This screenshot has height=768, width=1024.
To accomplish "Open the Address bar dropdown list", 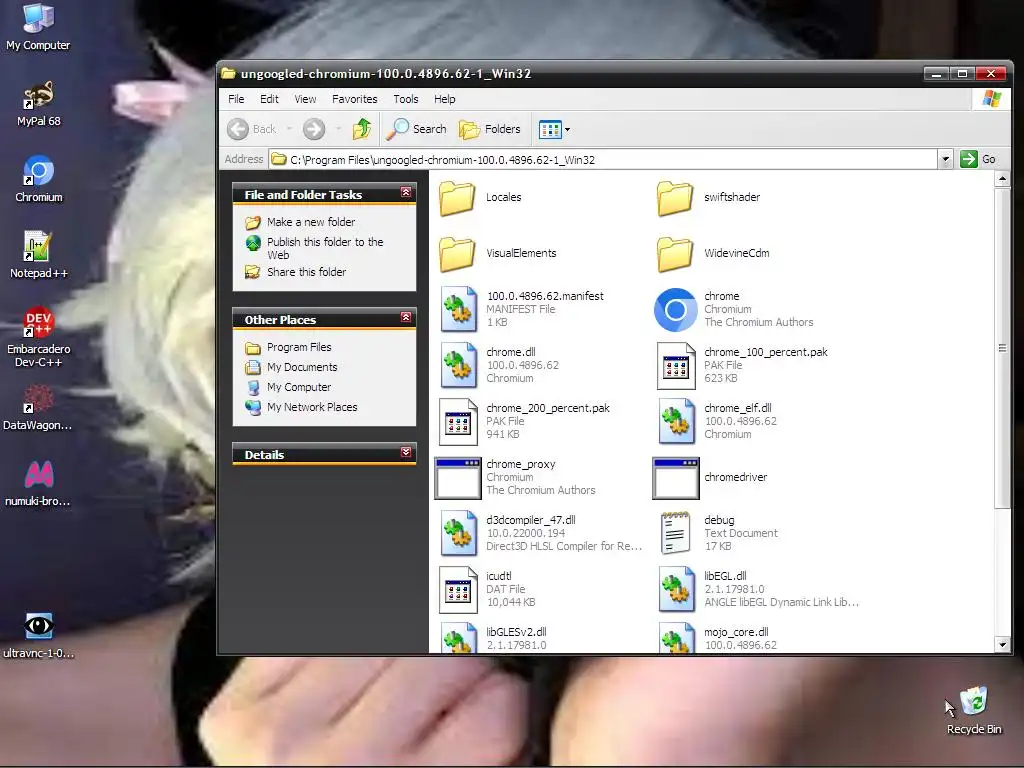I will 945,159.
